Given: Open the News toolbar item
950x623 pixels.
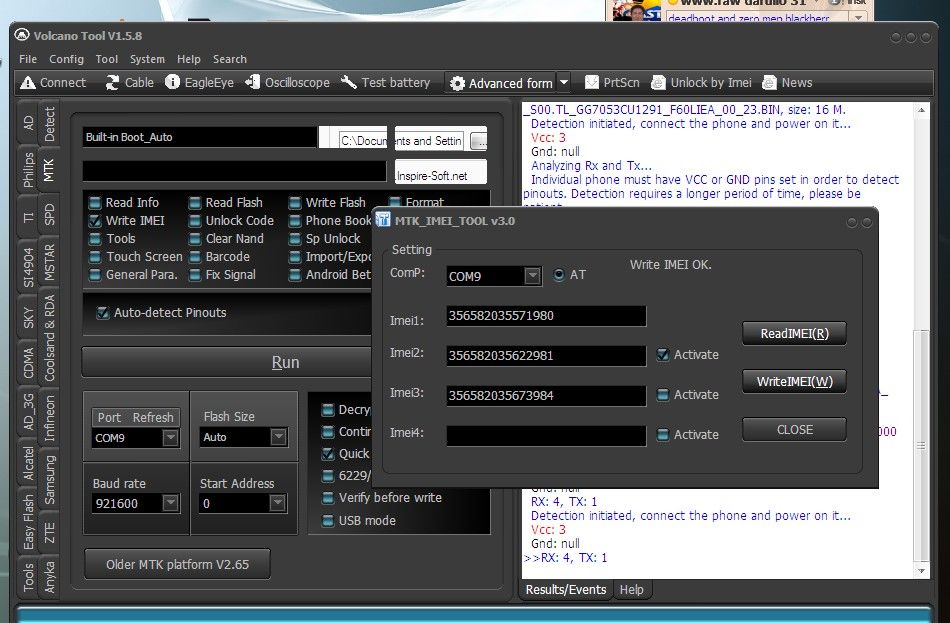Looking at the screenshot, I should point(770,83).
